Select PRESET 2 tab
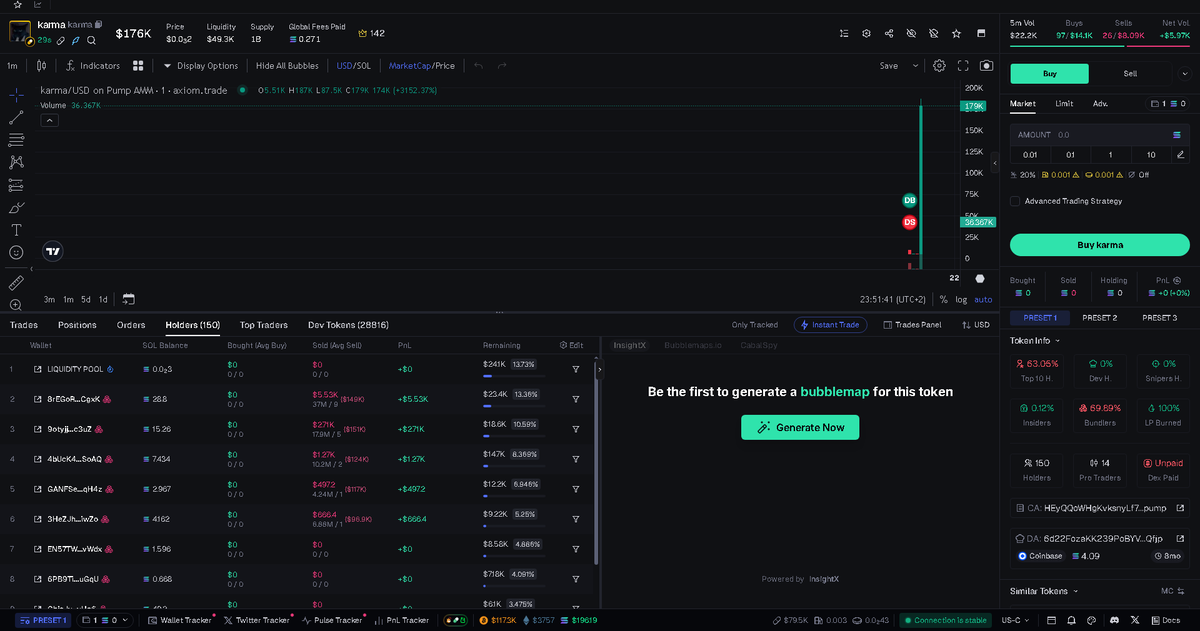 pyautogui.click(x=1100, y=318)
